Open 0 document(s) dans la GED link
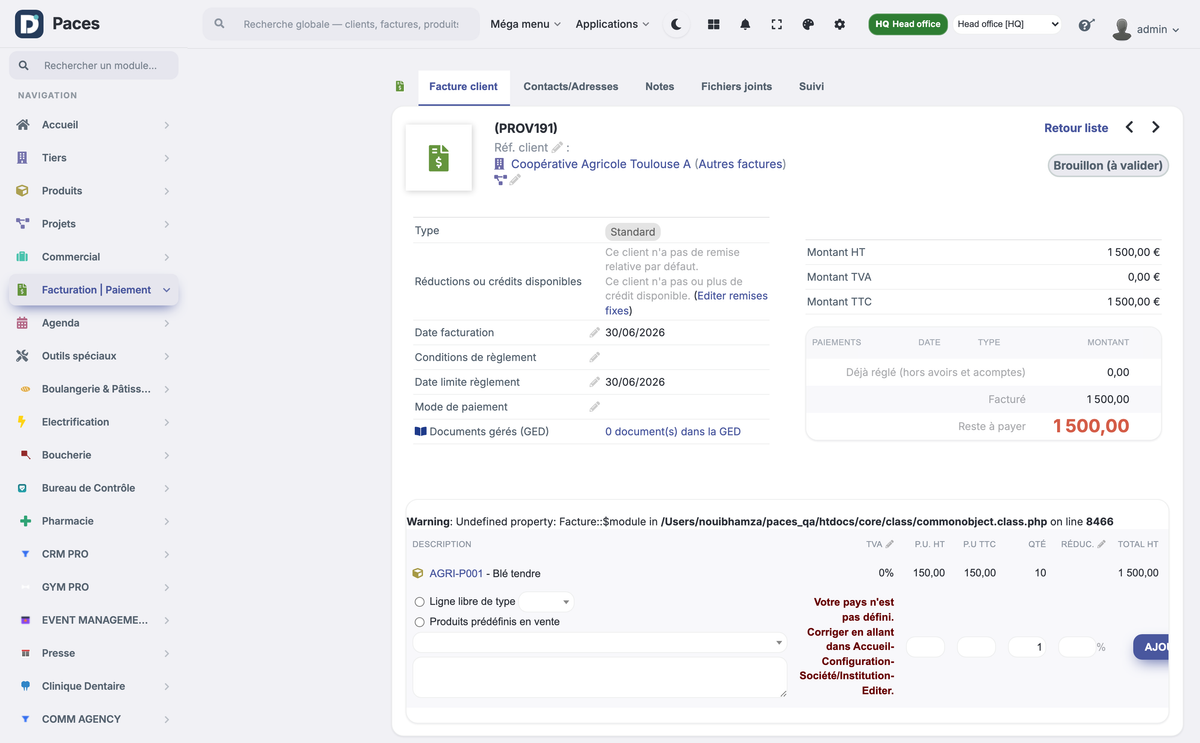 tap(673, 432)
